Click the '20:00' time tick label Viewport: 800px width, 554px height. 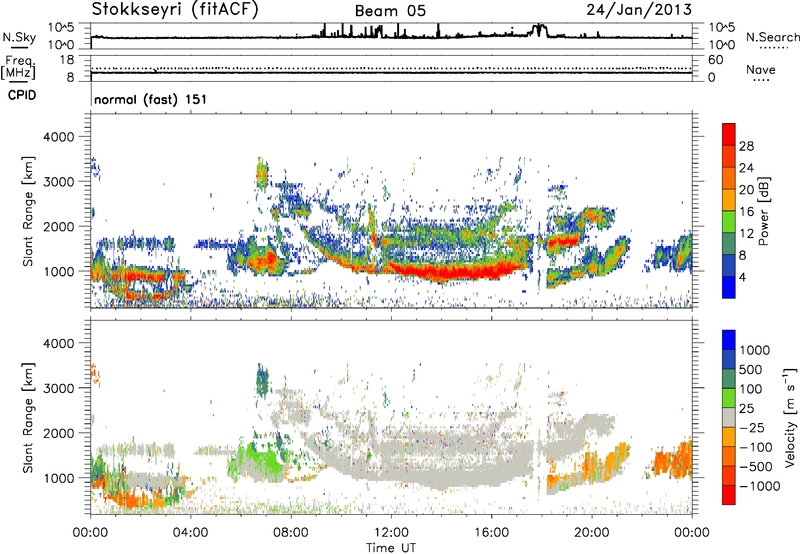click(591, 533)
